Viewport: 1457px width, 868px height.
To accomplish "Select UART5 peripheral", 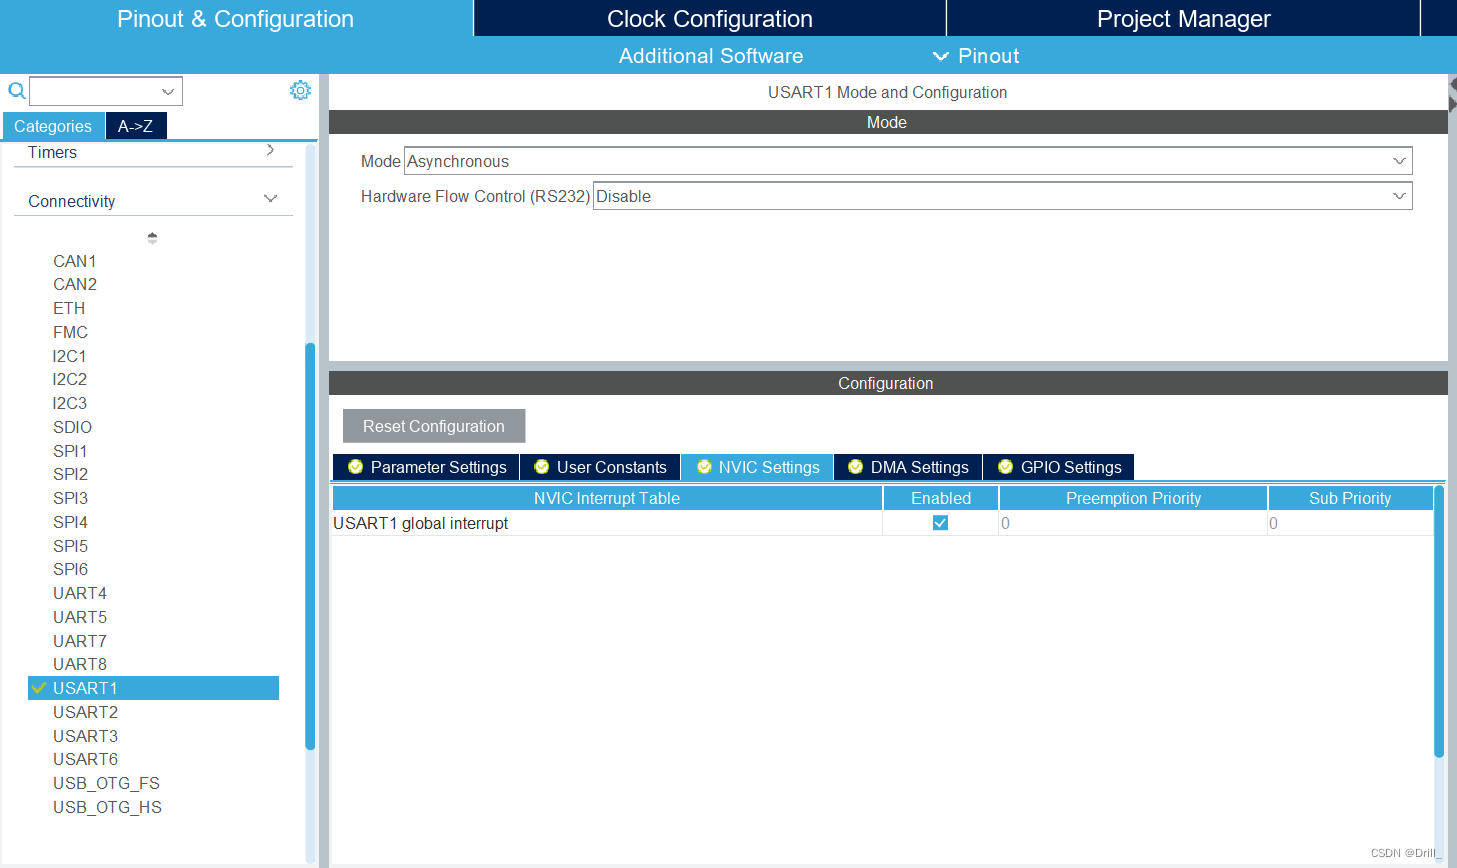I will coord(80,617).
